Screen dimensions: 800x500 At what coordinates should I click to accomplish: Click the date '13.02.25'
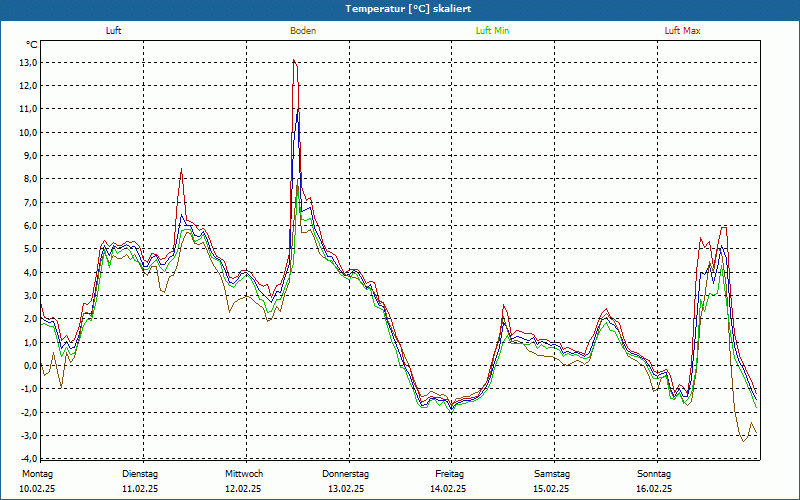[346, 489]
